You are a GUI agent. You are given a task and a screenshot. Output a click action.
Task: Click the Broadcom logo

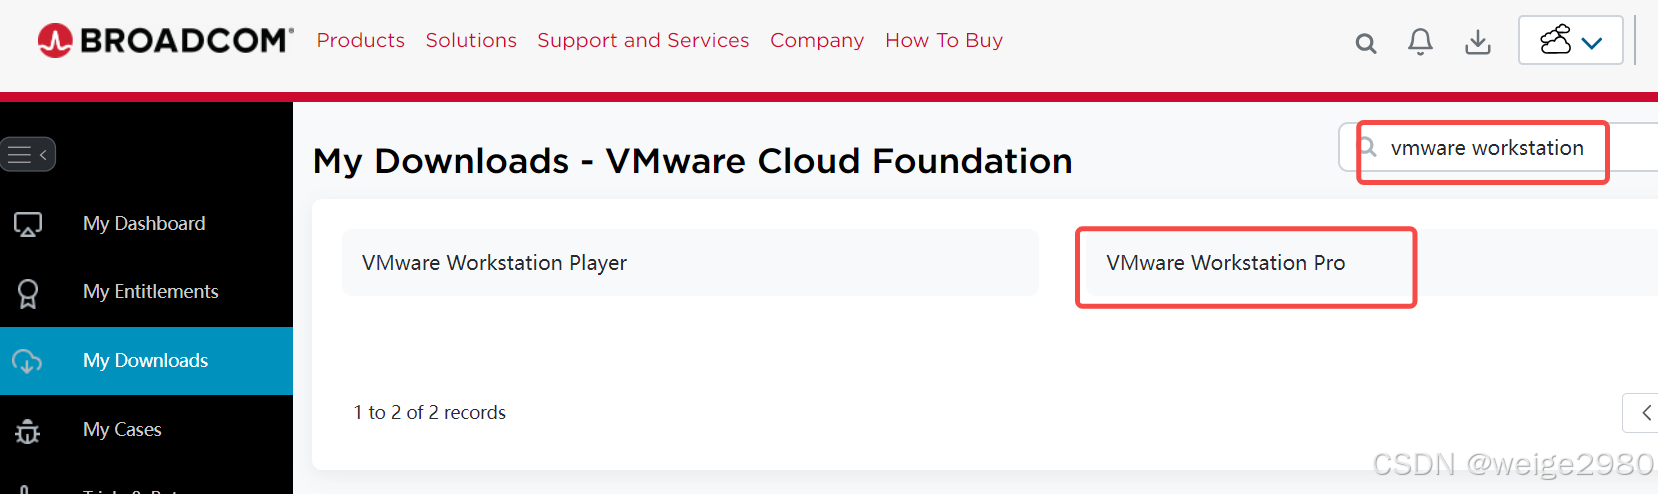[165, 40]
